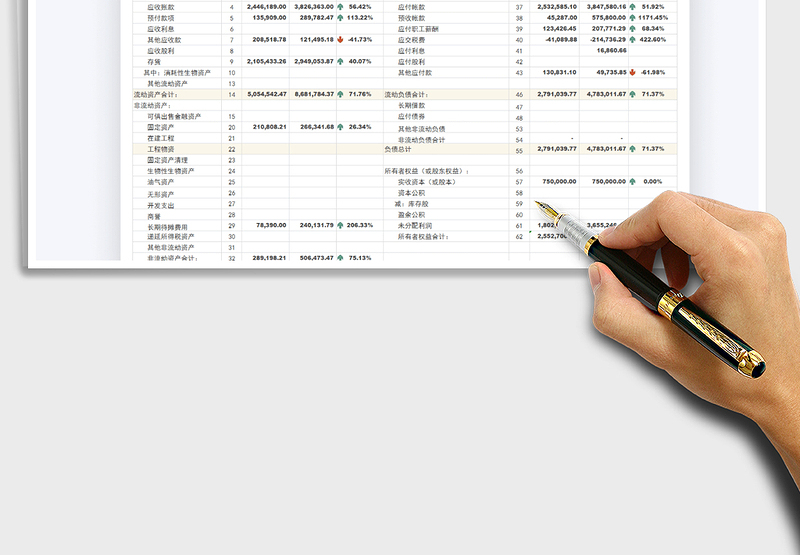Click the green up arrow beside 422.60%
The image size is (800, 555).
[632, 39]
